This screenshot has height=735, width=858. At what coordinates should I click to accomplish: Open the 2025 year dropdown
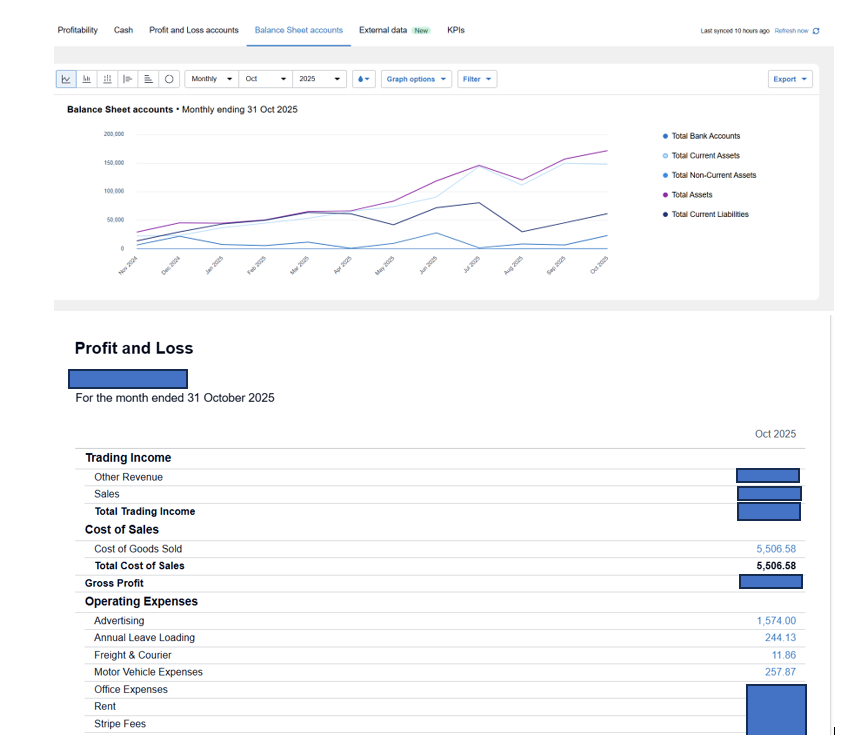[x=320, y=79]
